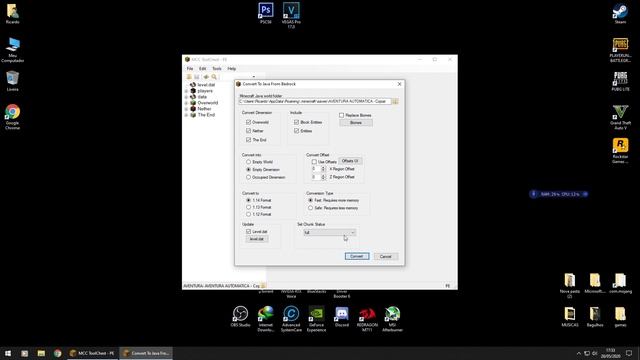640x360 pixels.
Task: Launch the MSI Afterburner shortcut
Action: coord(392,319)
